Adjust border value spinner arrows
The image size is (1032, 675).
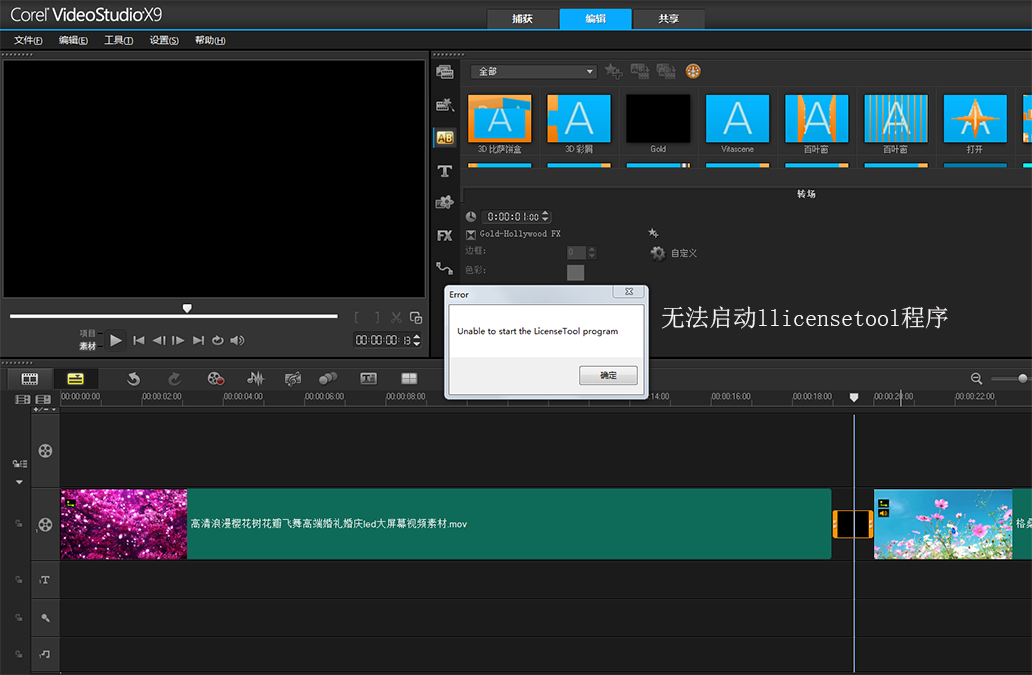click(x=592, y=253)
